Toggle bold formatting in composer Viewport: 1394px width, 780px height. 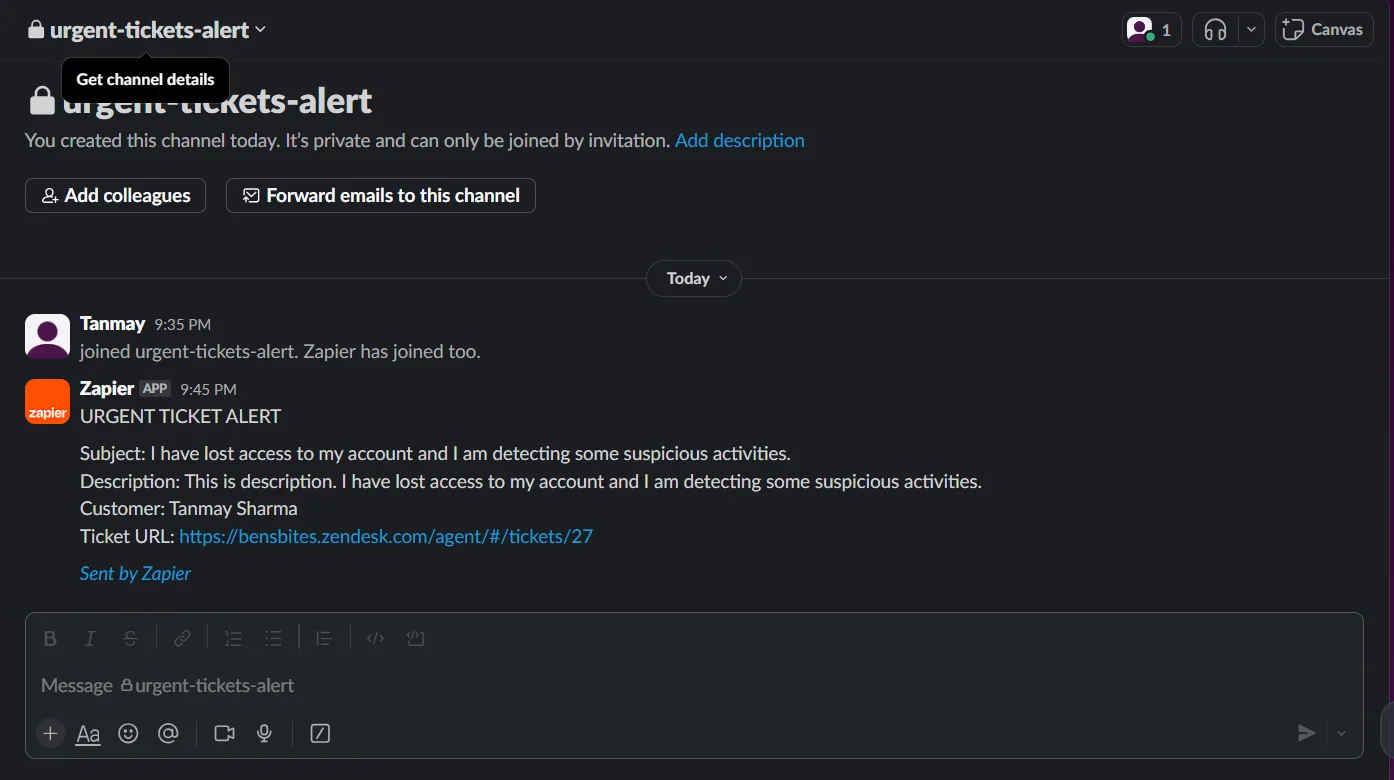[x=50, y=638]
